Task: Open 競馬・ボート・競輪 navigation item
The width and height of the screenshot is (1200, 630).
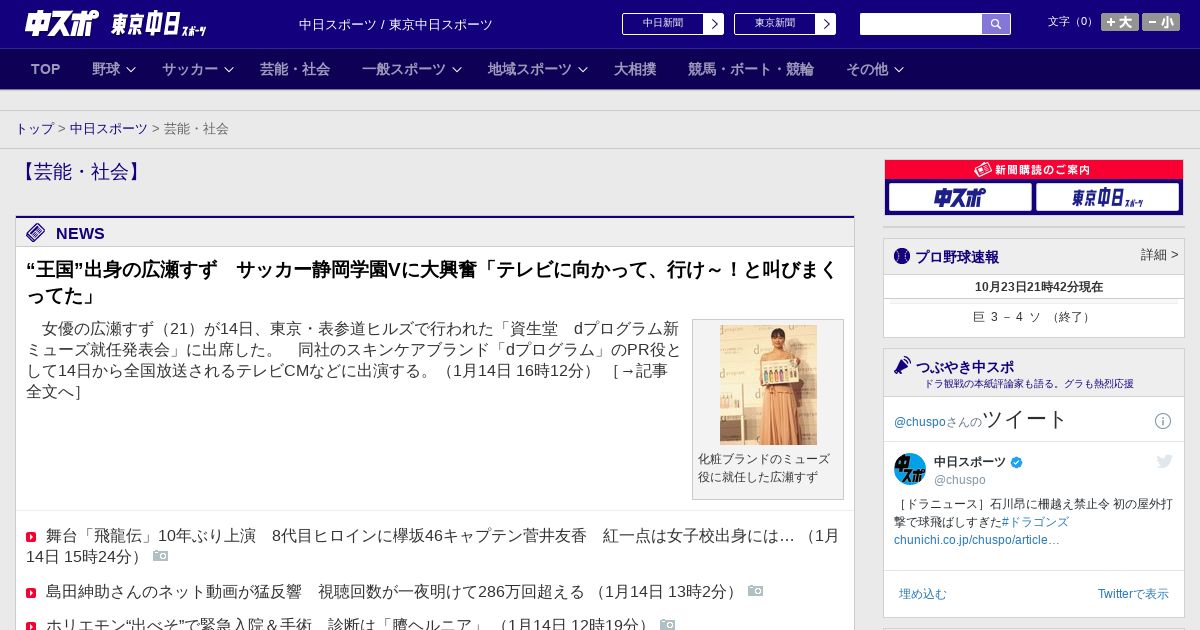Action: pyautogui.click(x=751, y=69)
